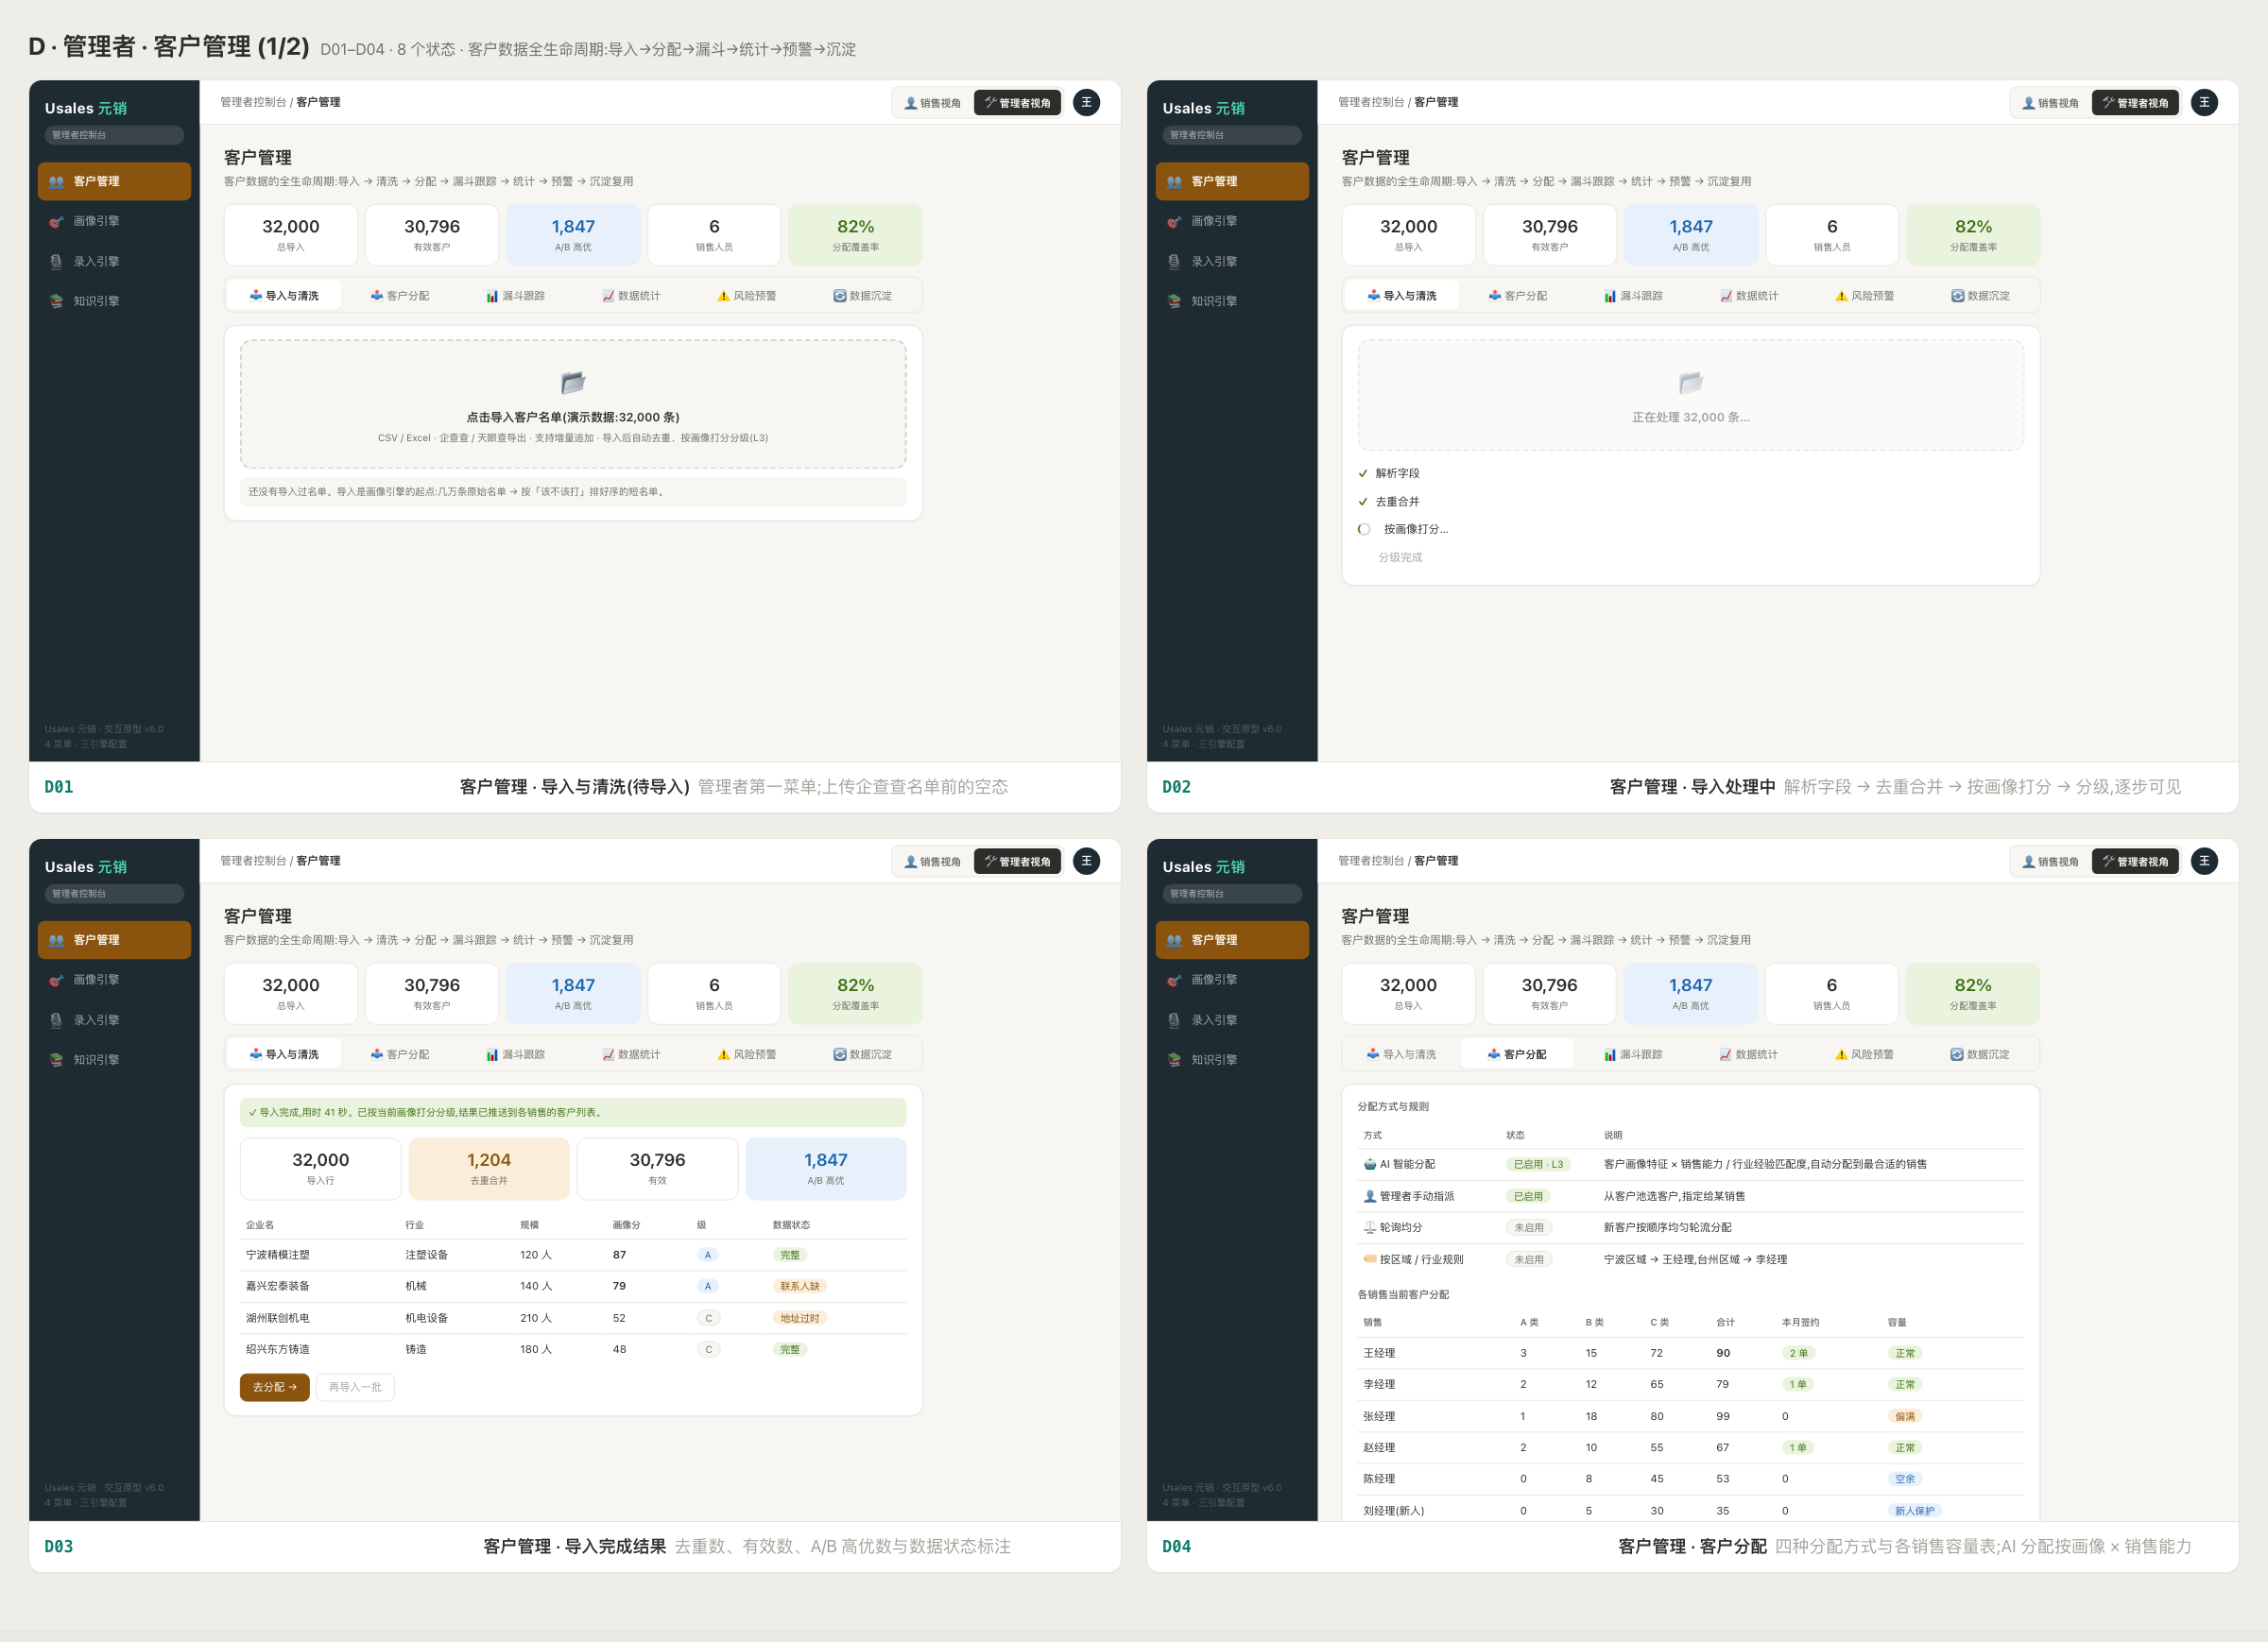In frame D02, click the 知识引擎 sidebar icon
The width and height of the screenshot is (2268, 1642).
pos(1174,301)
